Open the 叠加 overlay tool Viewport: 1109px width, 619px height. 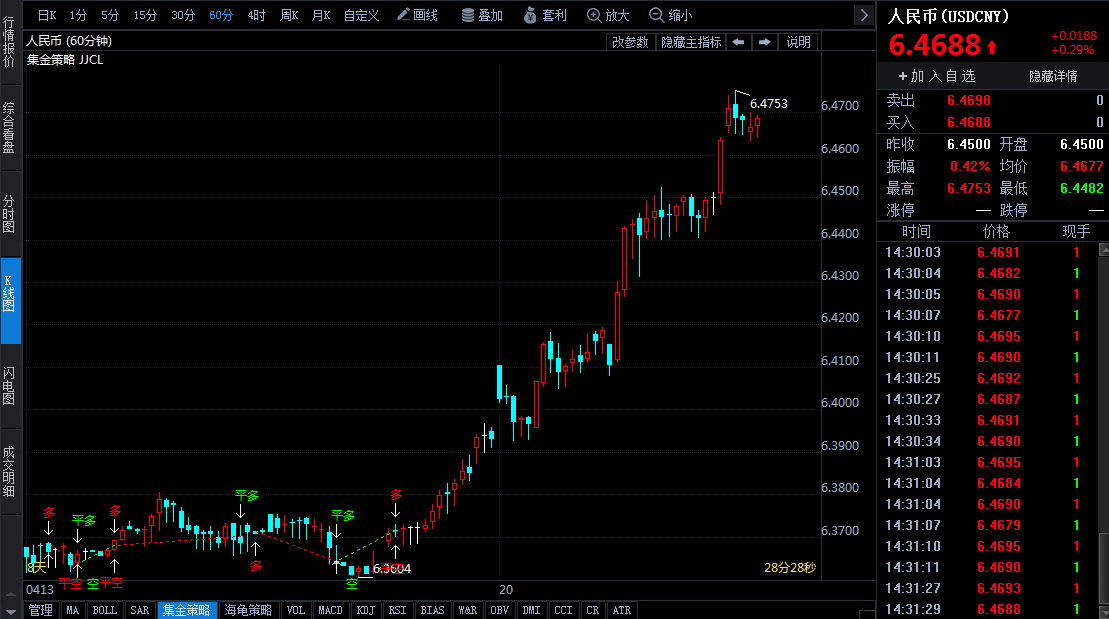point(482,15)
